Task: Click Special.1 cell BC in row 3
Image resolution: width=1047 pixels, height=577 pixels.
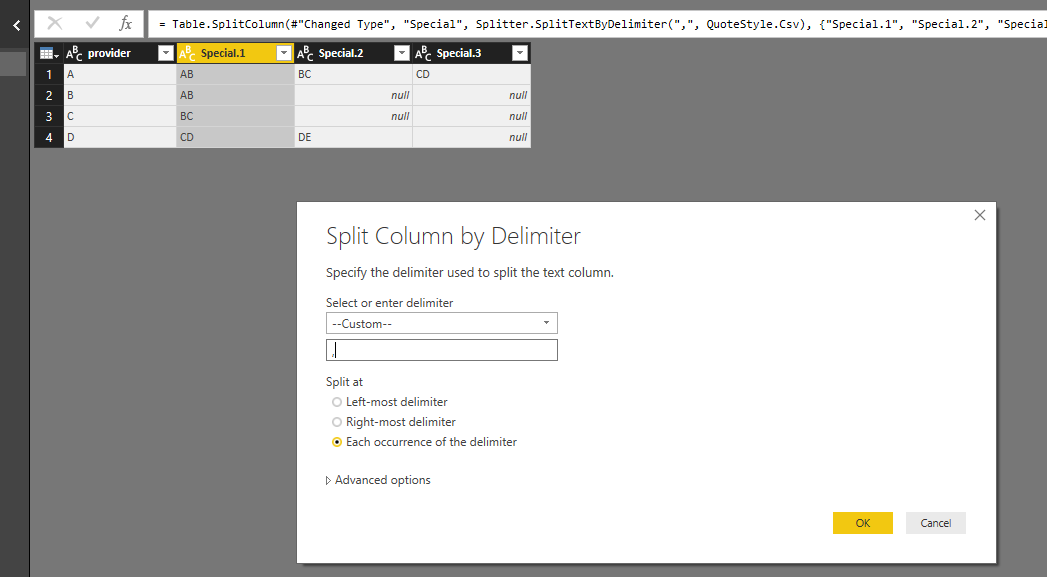Action: point(235,116)
